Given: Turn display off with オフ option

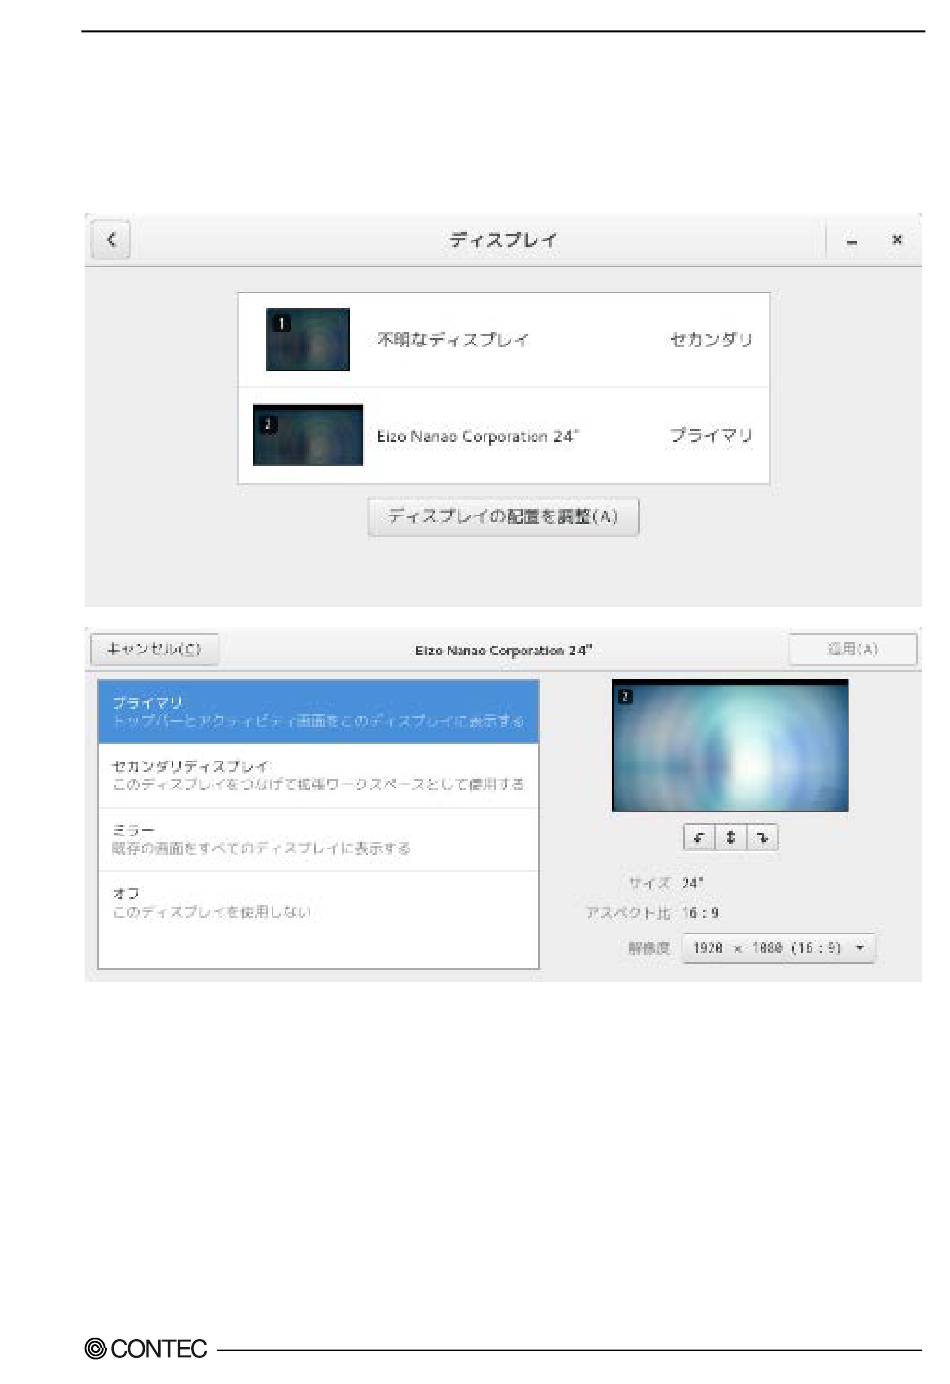Looking at the screenshot, I should (318, 903).
